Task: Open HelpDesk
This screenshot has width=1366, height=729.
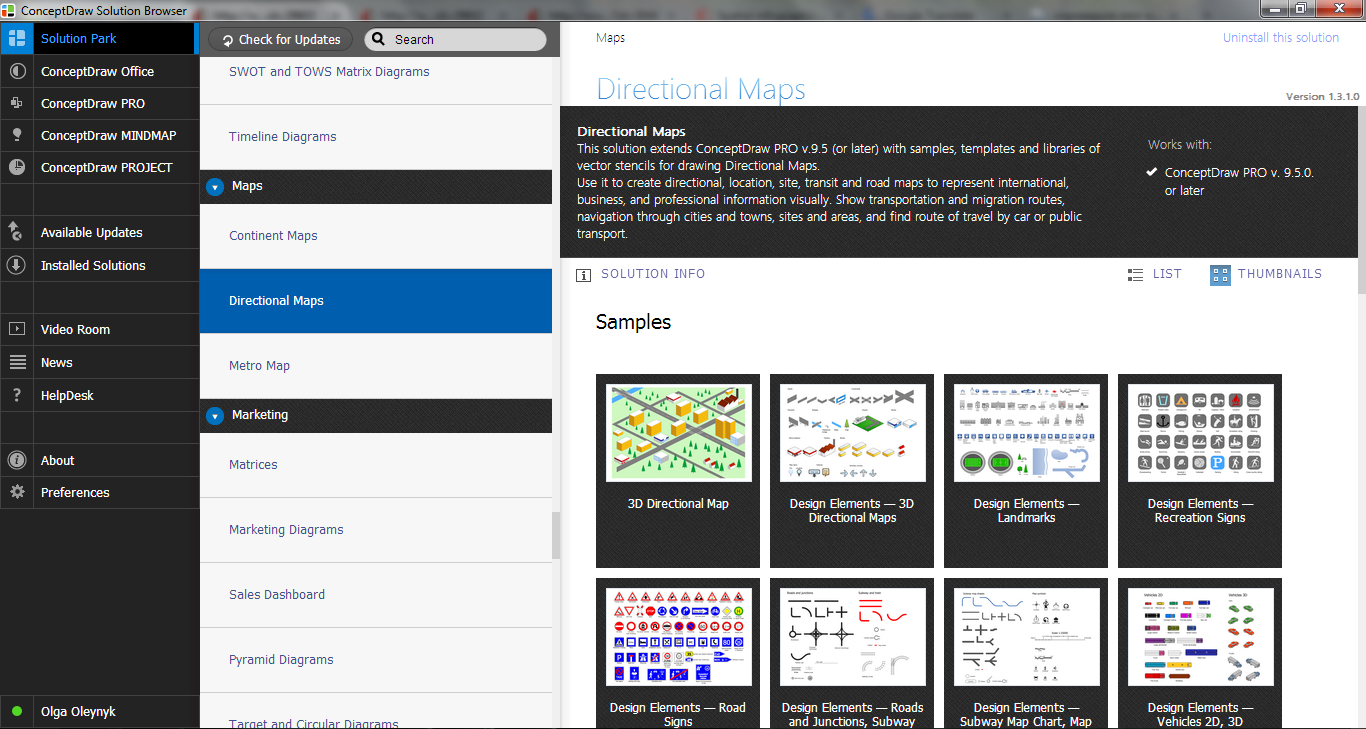Action: click(100, 395)
